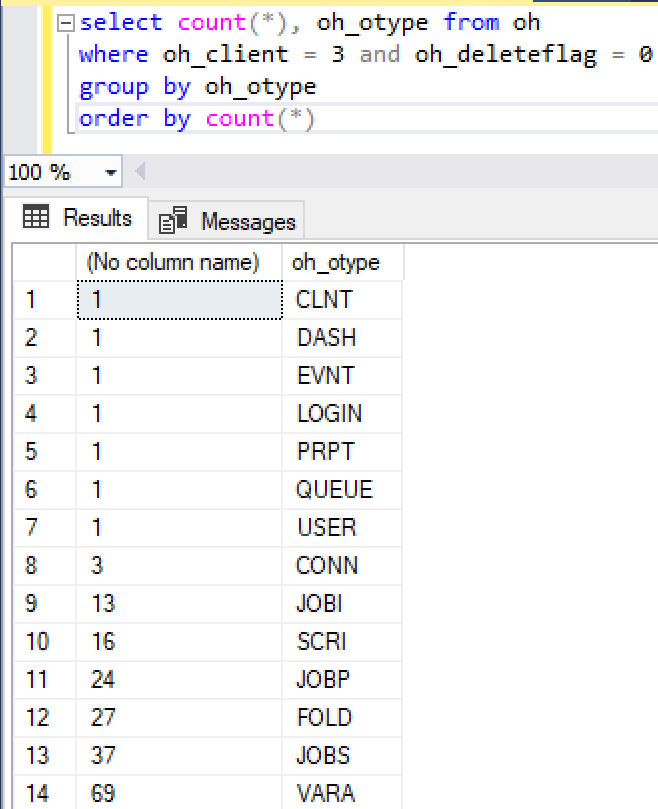Collapse the select query code block

coord(65,23)
